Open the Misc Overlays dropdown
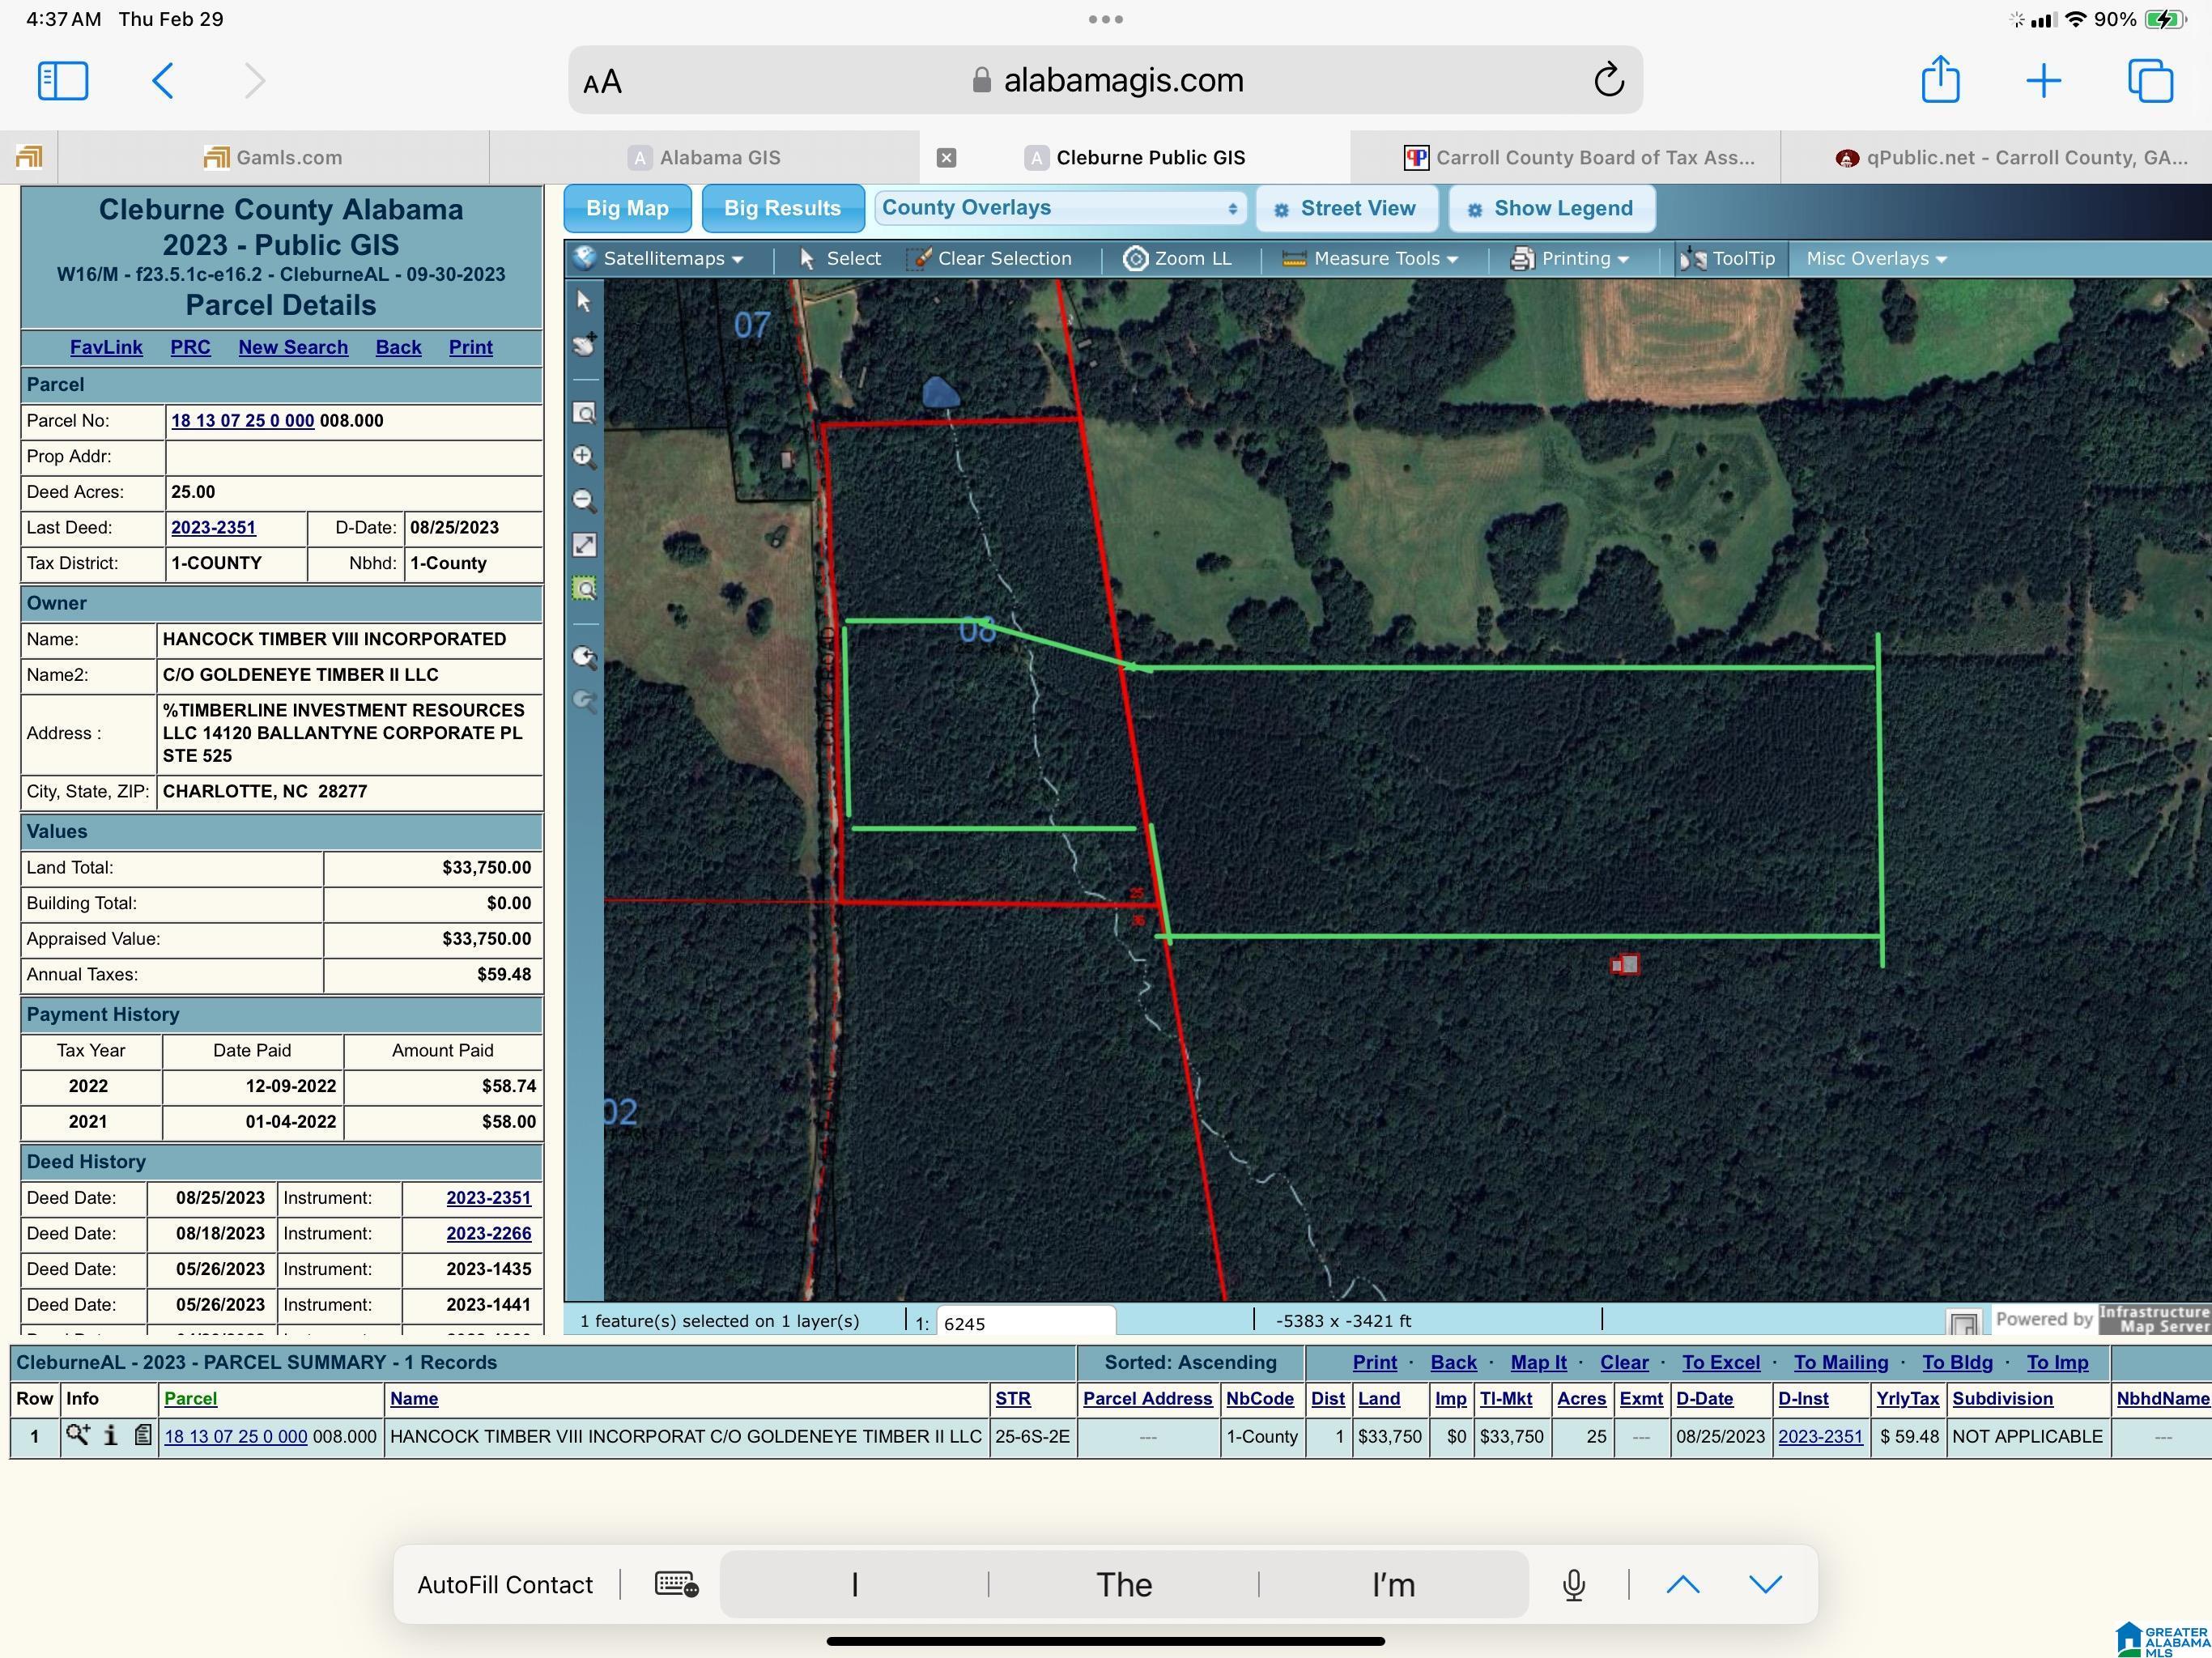The width and height of the screenshot is (2212, 1658). (1876, 259)
